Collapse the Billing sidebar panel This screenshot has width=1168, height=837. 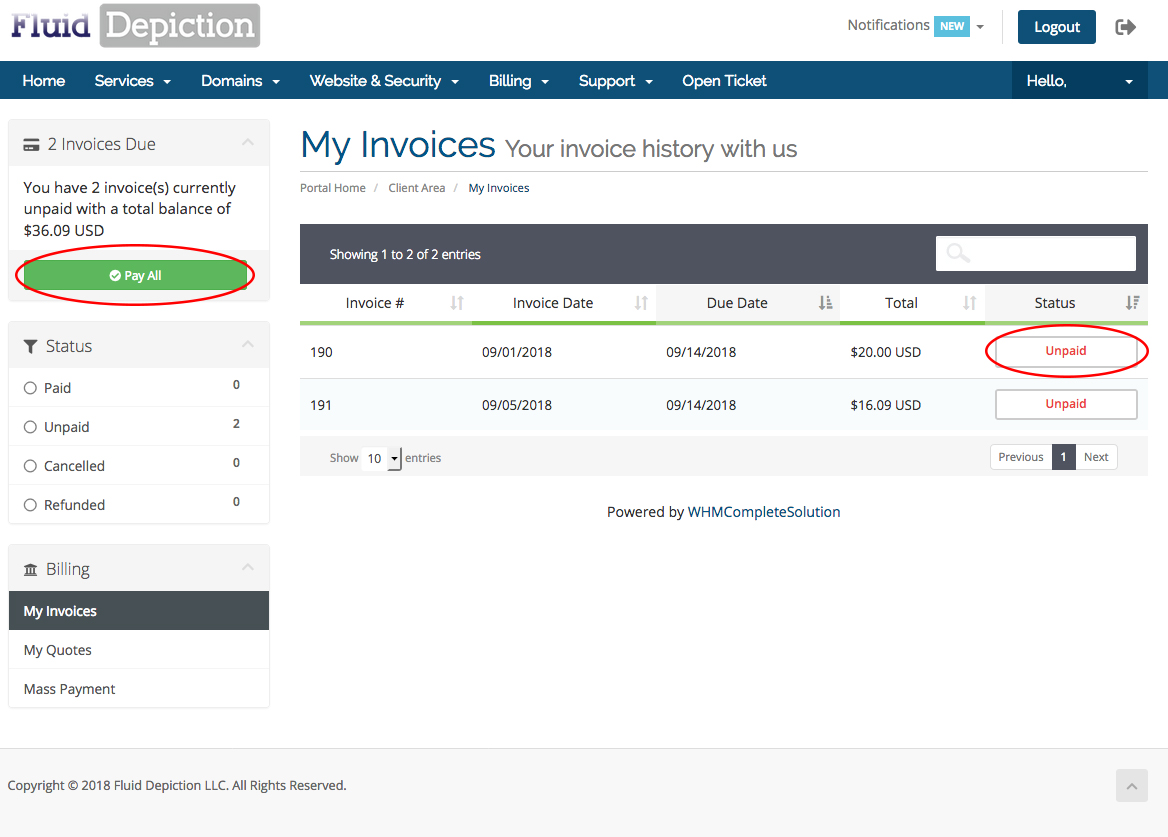(x=248, y=567)
